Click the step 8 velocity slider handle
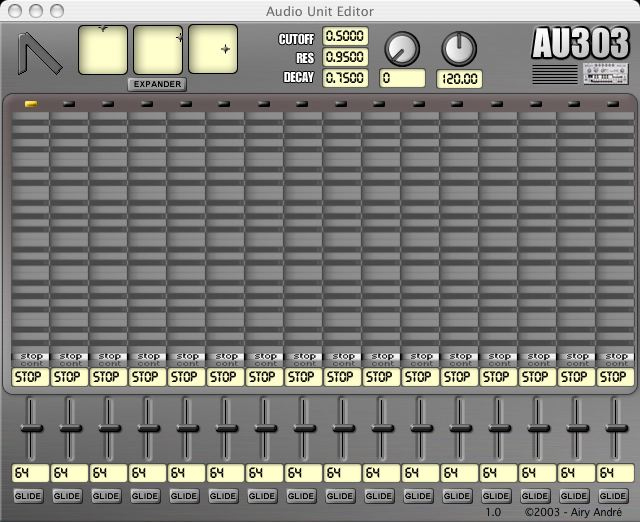The width and height of the screenshot is (640, 522). 304,428
